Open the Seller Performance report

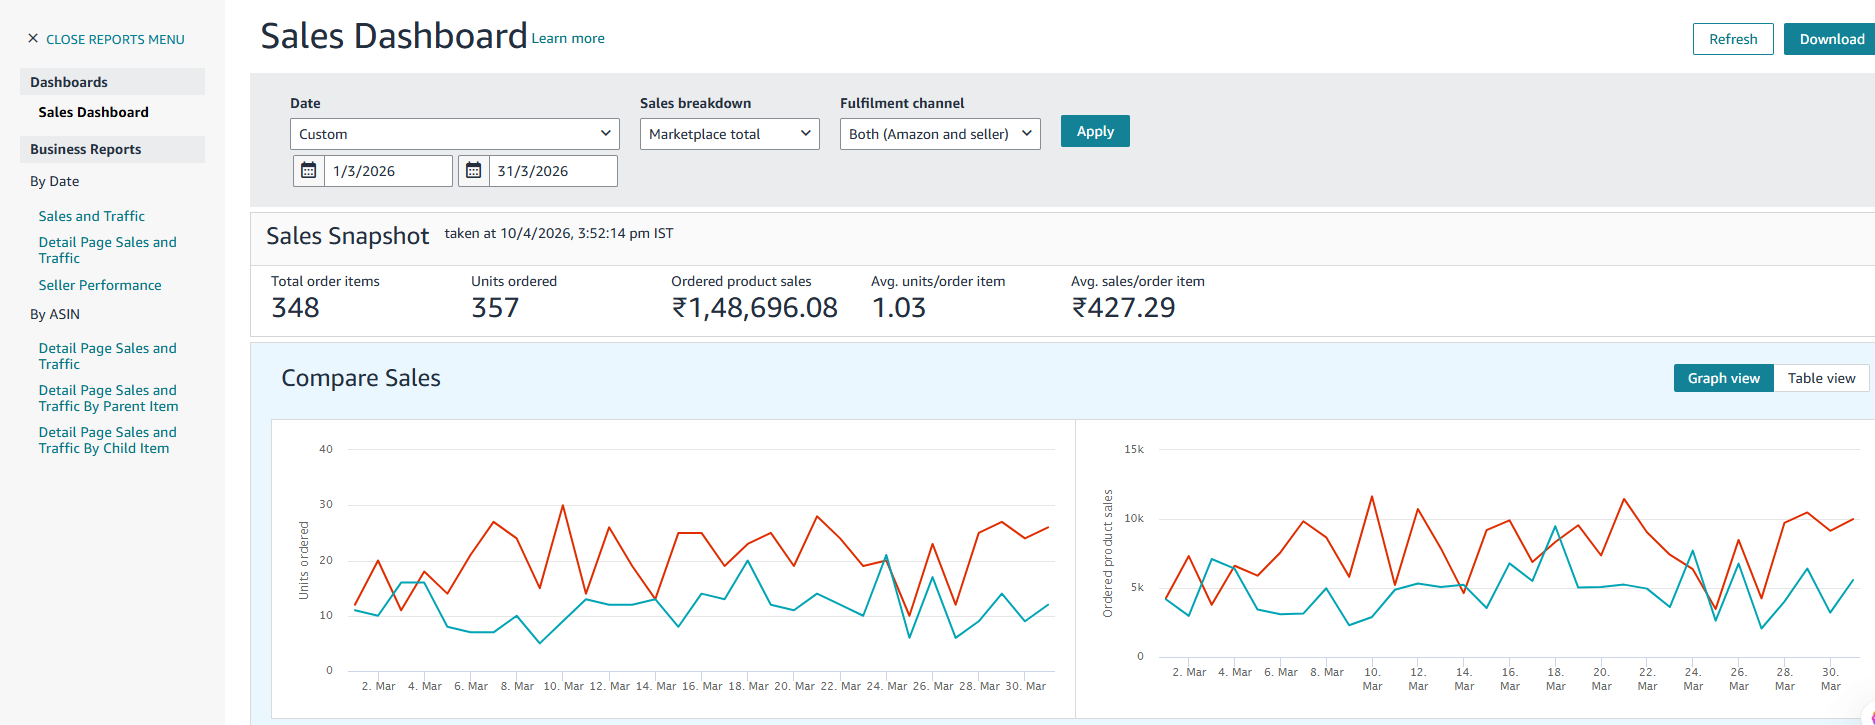point(100,285)
